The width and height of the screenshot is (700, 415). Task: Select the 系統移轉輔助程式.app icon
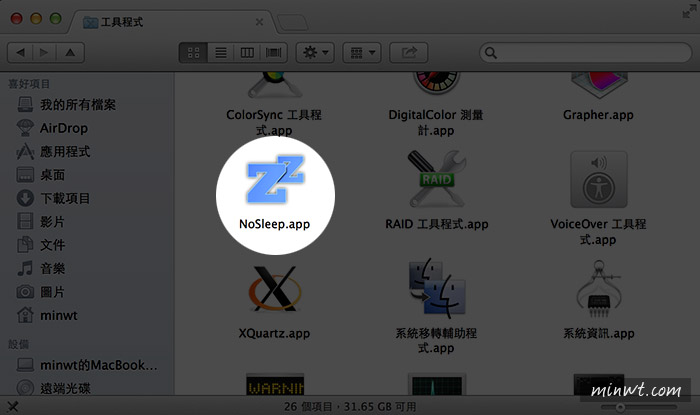[x=437, y=287]
